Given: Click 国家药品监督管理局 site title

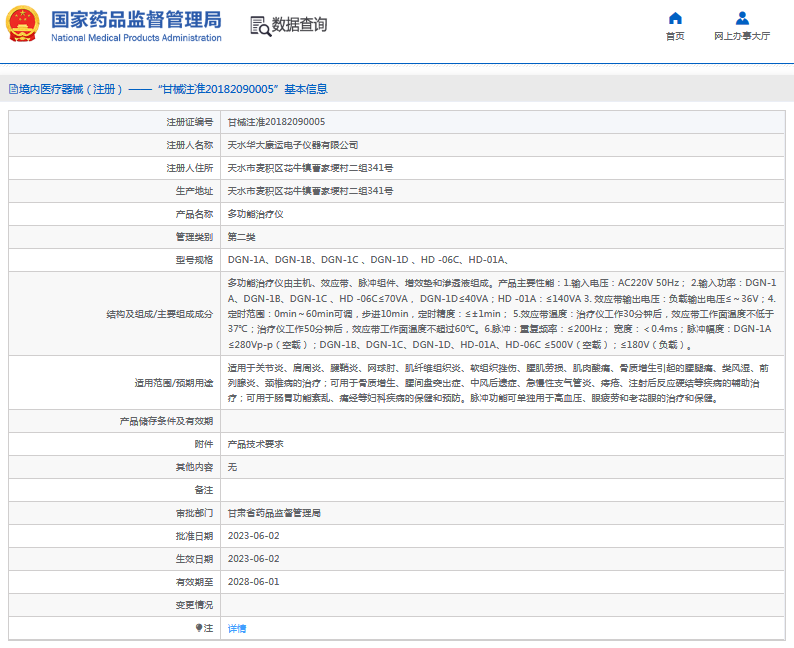Looking at the screenshot, I should point(136,19).
